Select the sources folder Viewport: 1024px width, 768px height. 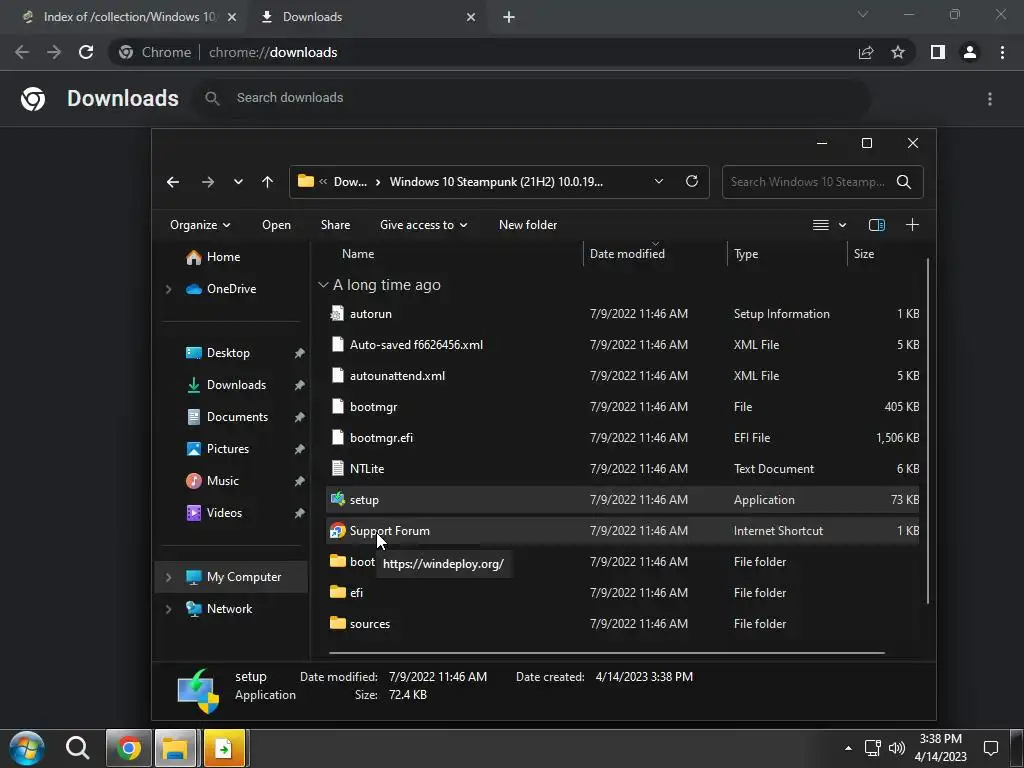(622, 624)
